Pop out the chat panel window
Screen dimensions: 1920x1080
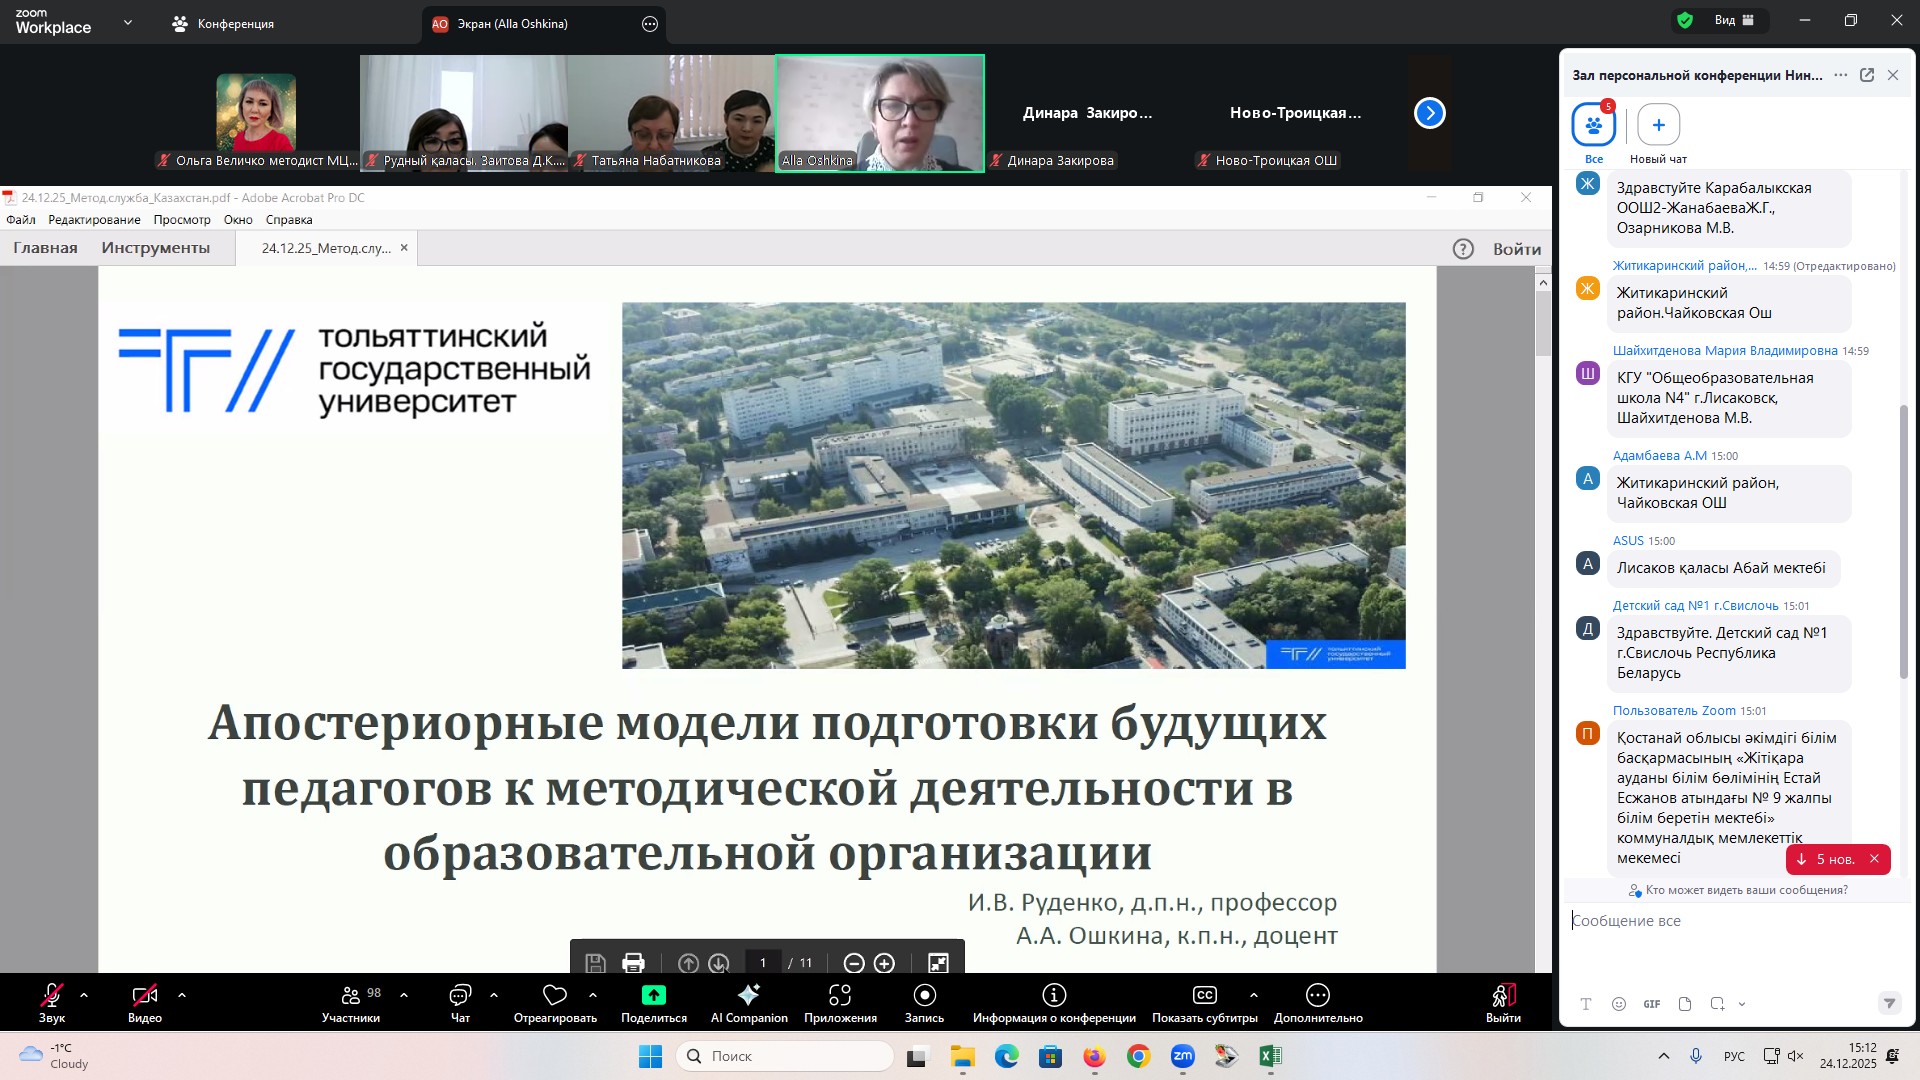1867,75
